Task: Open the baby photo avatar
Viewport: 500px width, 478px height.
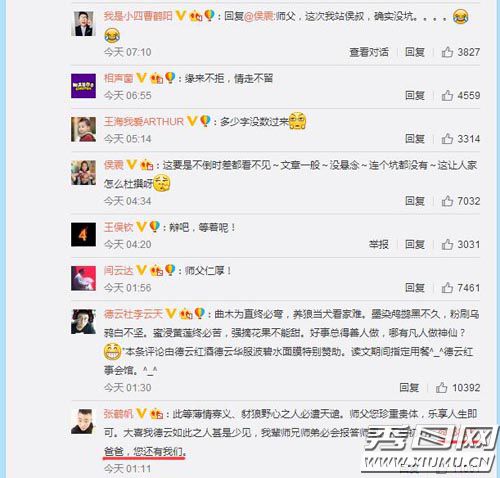Action: pos(83,129)
